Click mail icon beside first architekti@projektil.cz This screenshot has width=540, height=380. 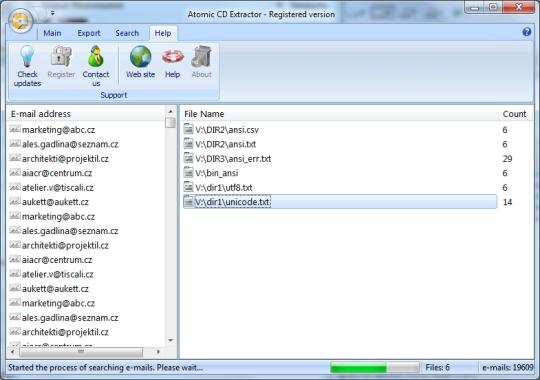[x=15, y=158]
